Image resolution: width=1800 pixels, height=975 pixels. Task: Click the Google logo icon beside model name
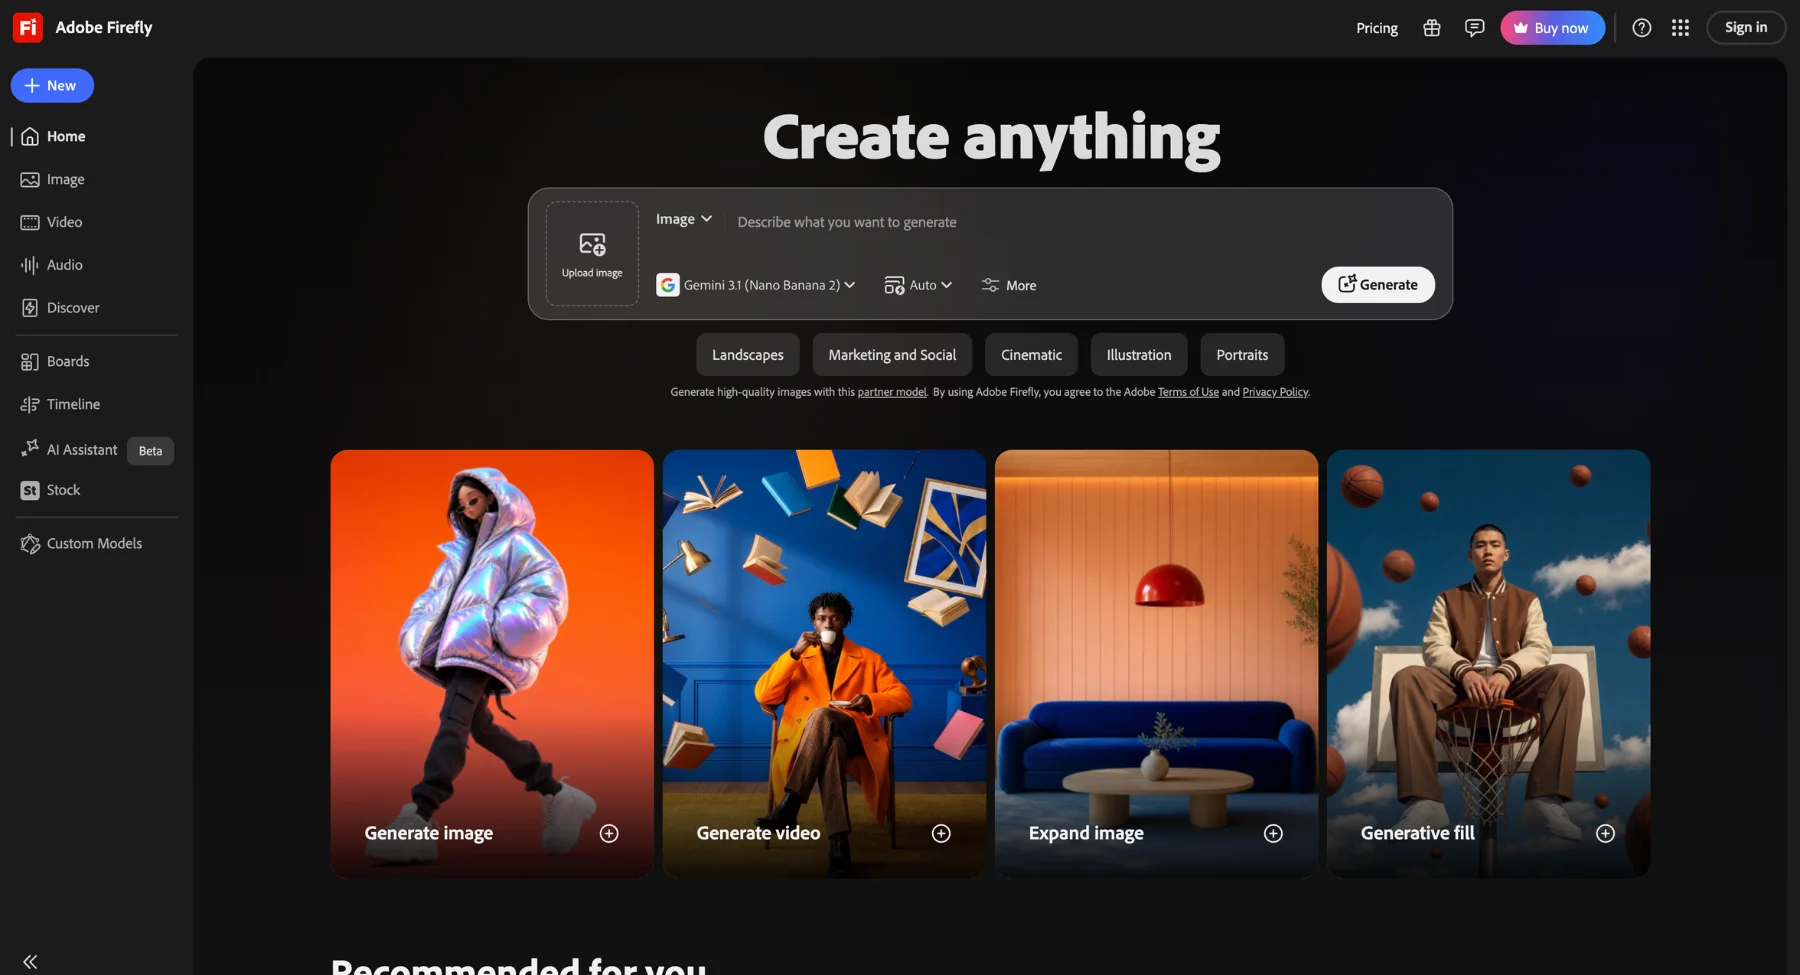click(x=668, y=285)
